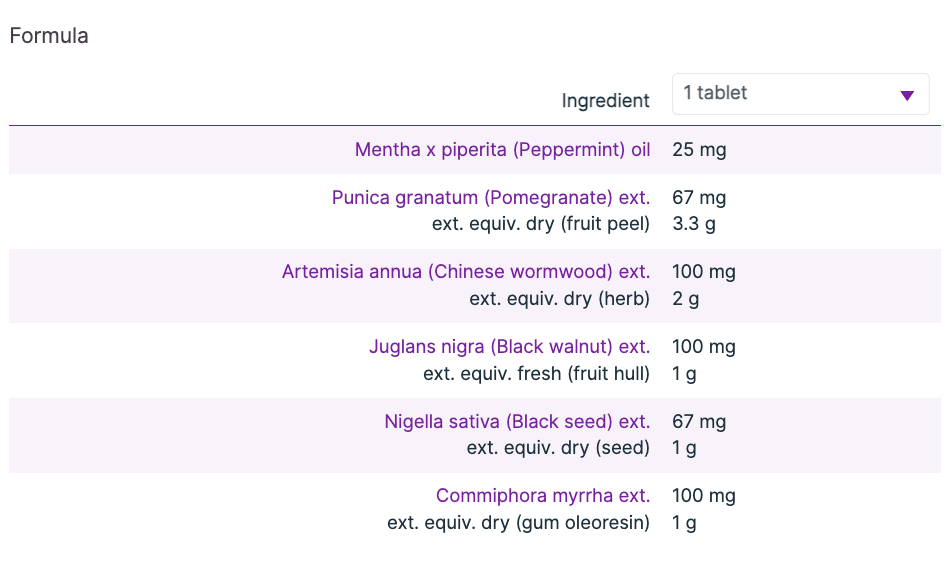Click the Formula section heading

pos(49,36)
